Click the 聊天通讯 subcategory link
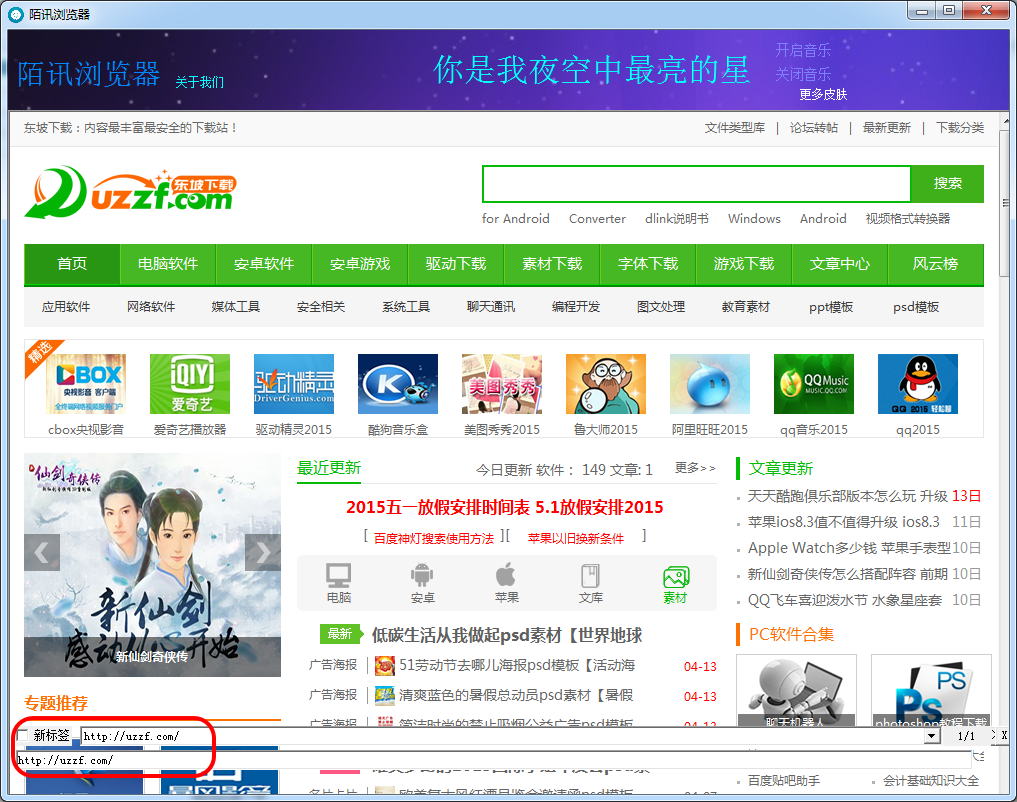The width and height of the screenshot is (1017, 802). [x=491, y=307]
